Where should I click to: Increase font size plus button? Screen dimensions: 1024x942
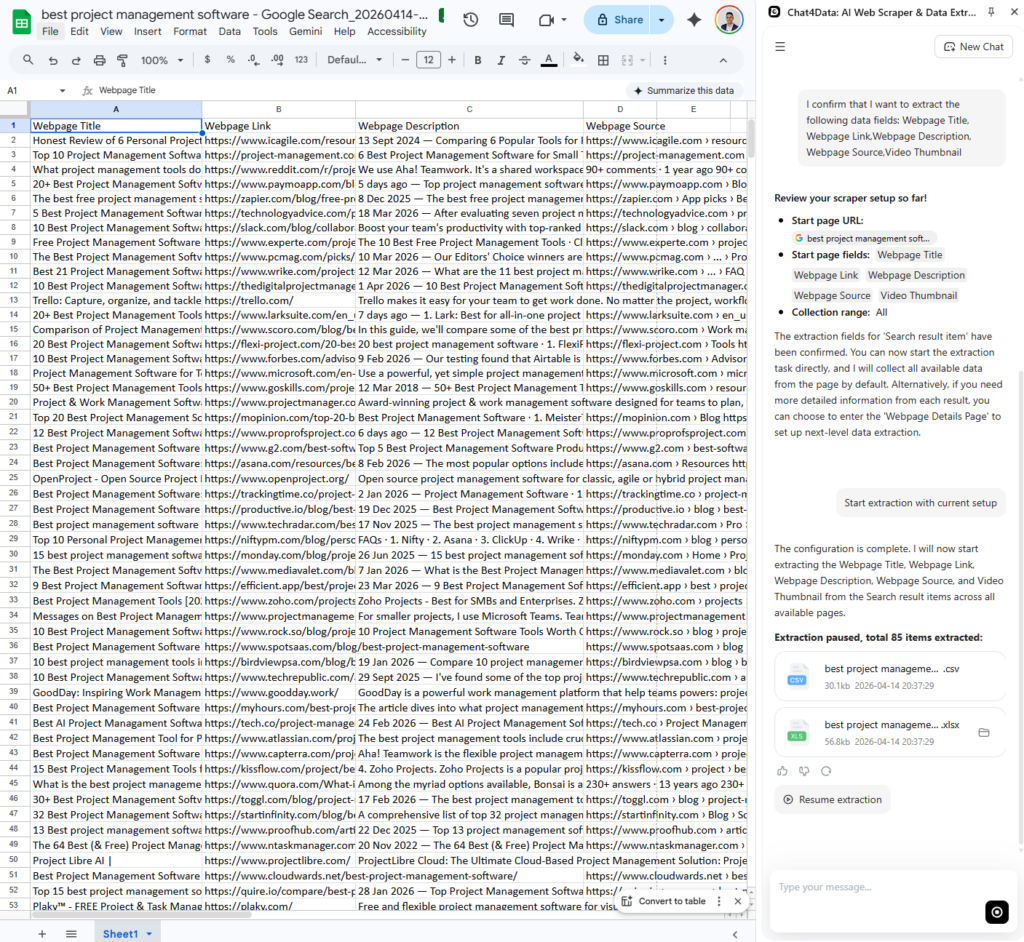[452, 60]
